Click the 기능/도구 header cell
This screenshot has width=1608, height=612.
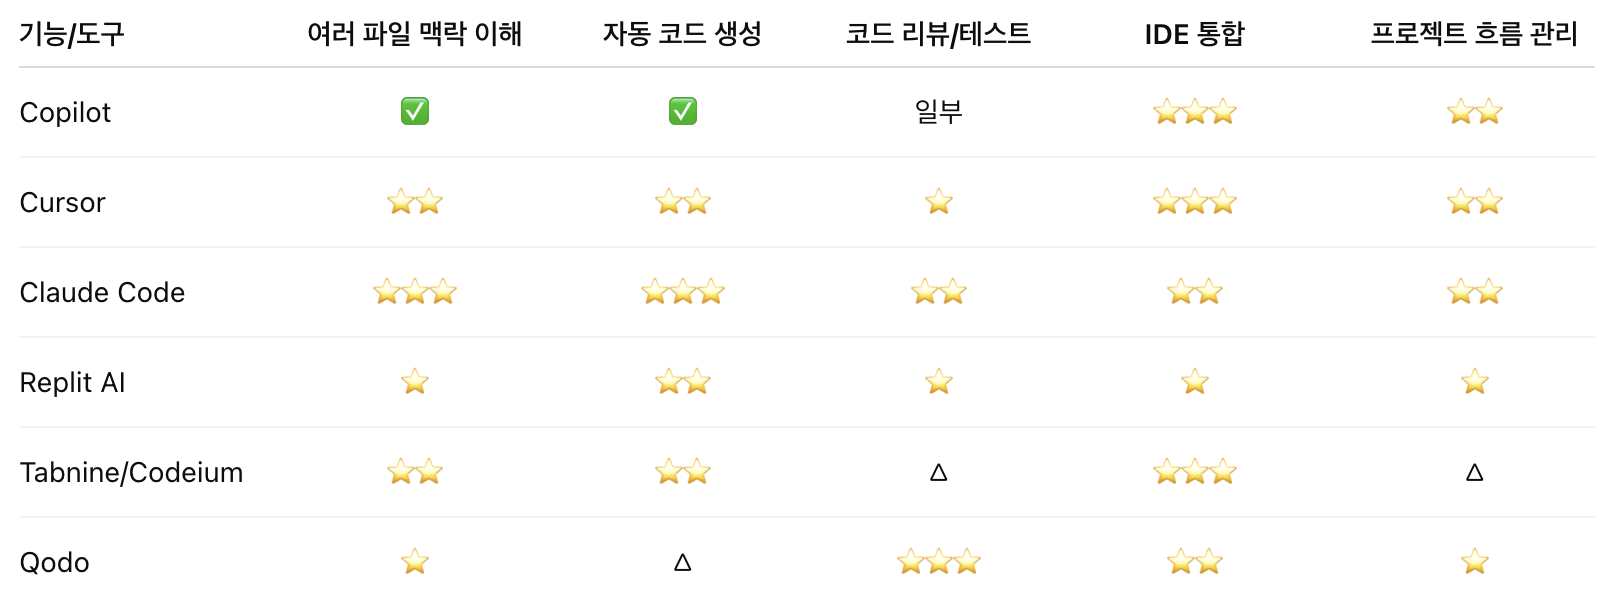pyautogui.click(x=72, y=34)
